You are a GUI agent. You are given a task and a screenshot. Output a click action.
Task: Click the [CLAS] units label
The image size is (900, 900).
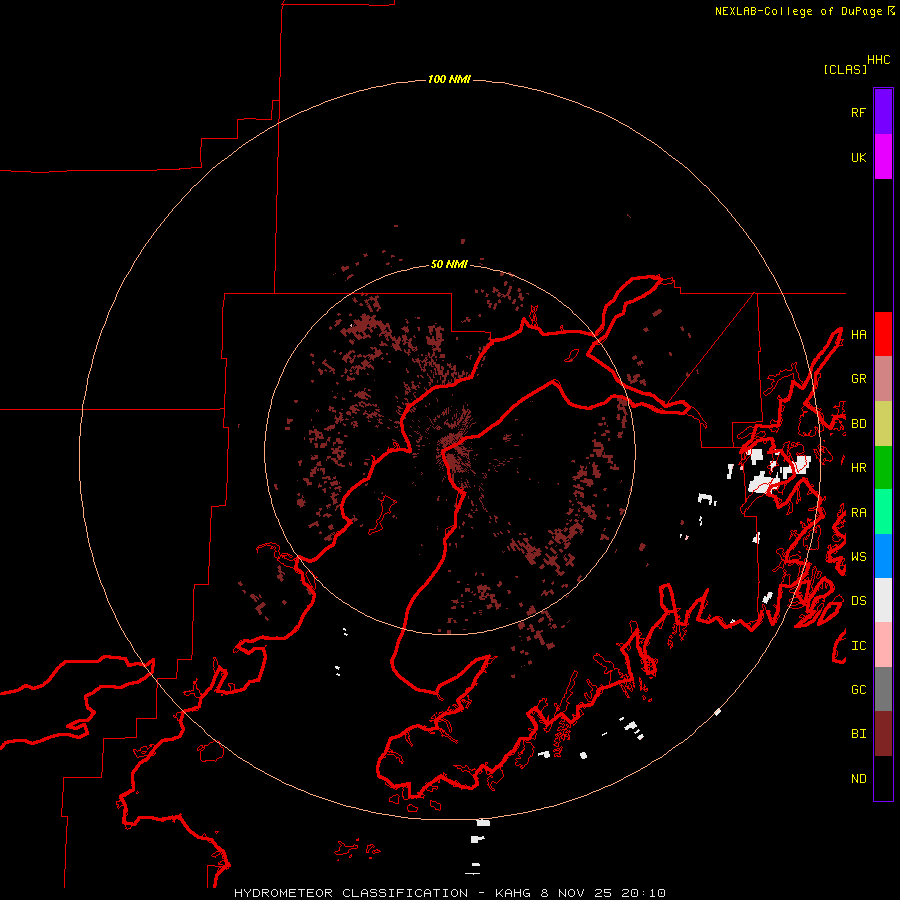pos(845,69)
